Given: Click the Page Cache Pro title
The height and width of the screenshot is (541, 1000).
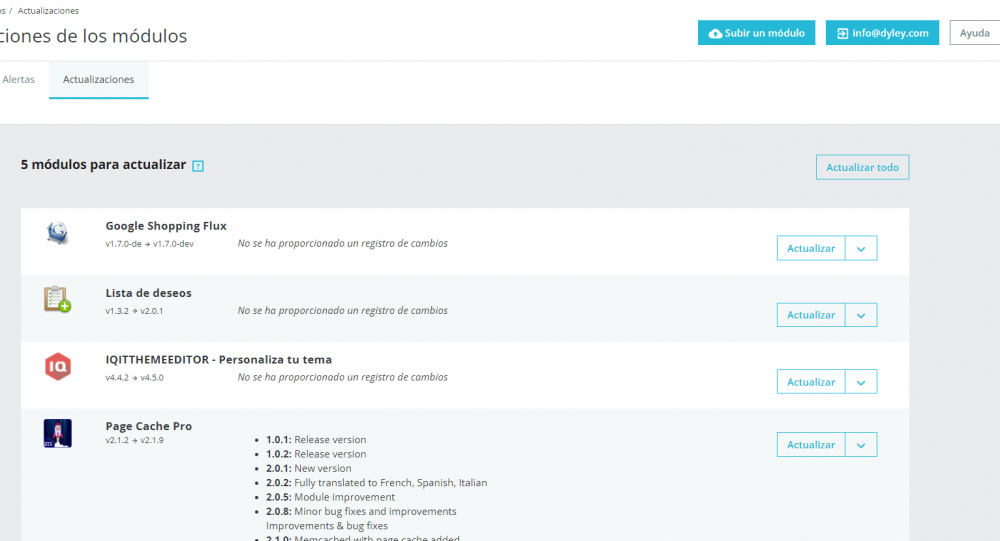Looking at the screenshot, I should [149, 426].
